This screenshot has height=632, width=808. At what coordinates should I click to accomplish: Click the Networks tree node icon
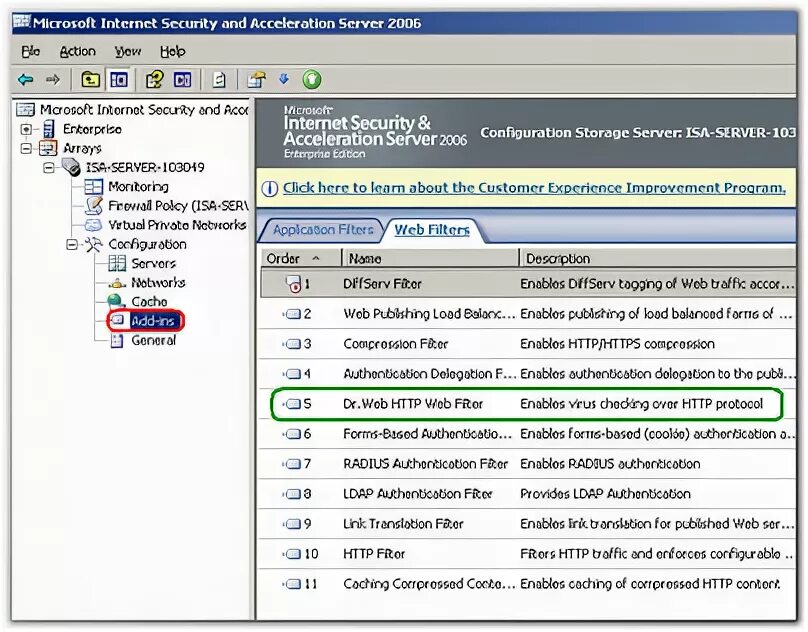click(x=117, y=283)
